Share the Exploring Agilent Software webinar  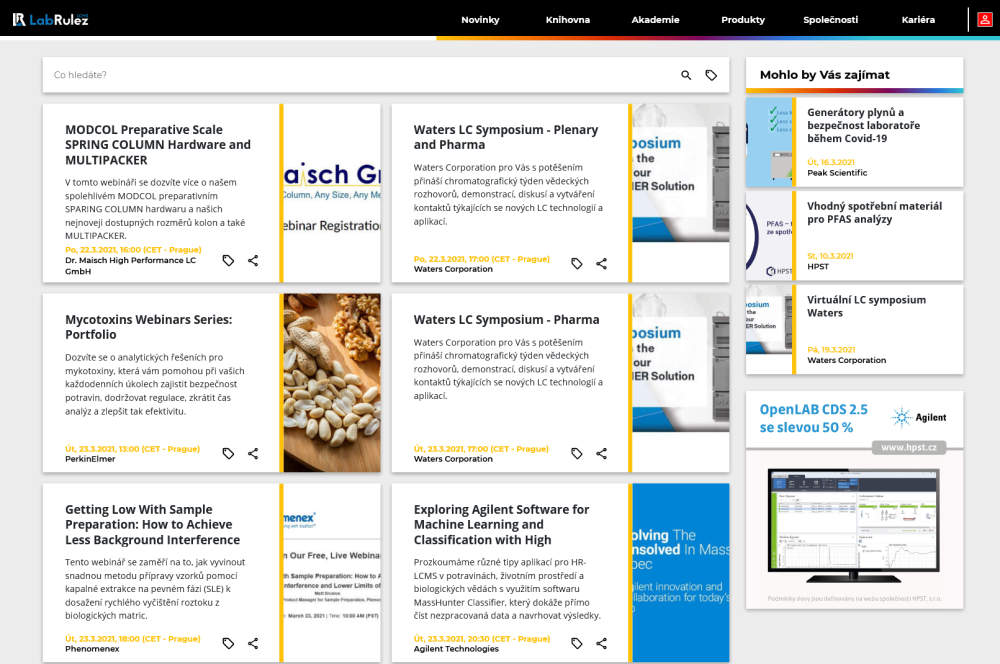(x=601, y=644)
